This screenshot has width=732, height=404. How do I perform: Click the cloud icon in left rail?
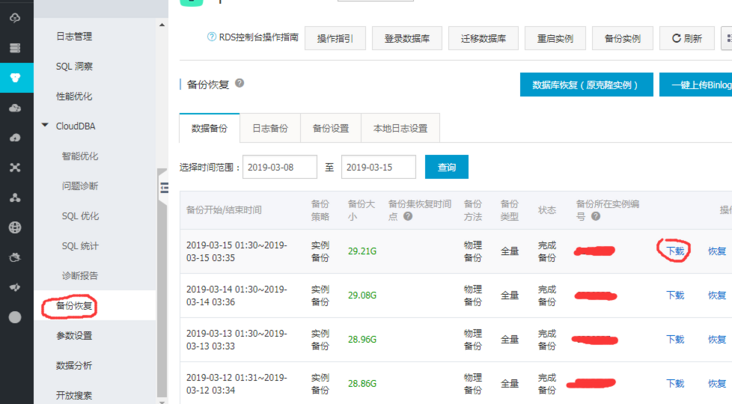(15, 107)
